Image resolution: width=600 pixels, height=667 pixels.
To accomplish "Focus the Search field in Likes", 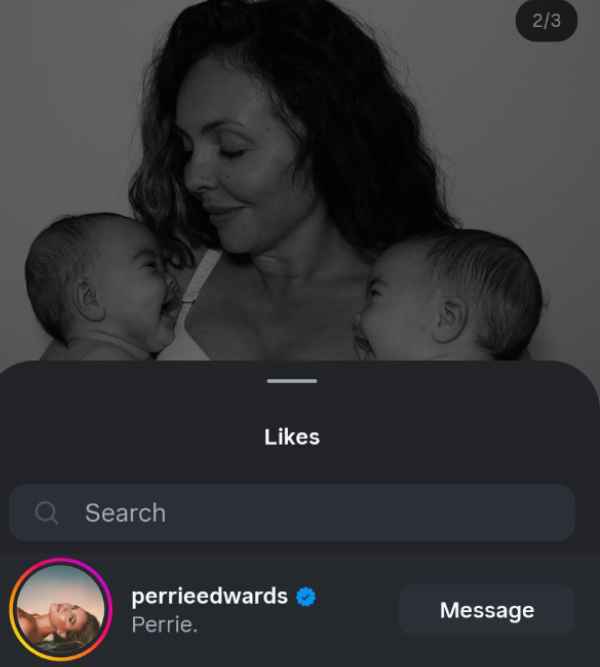I will 300,513.
